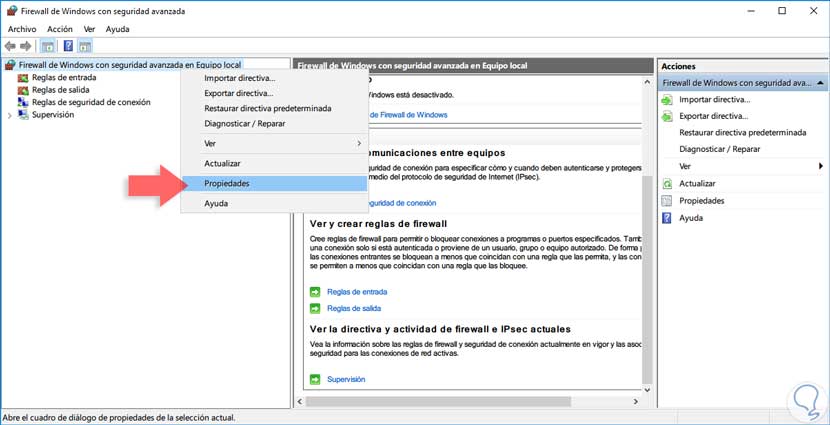Click Importar directiva text in Acciones pane
Screen dimensions: 830x425
click(x=715, y=100)
